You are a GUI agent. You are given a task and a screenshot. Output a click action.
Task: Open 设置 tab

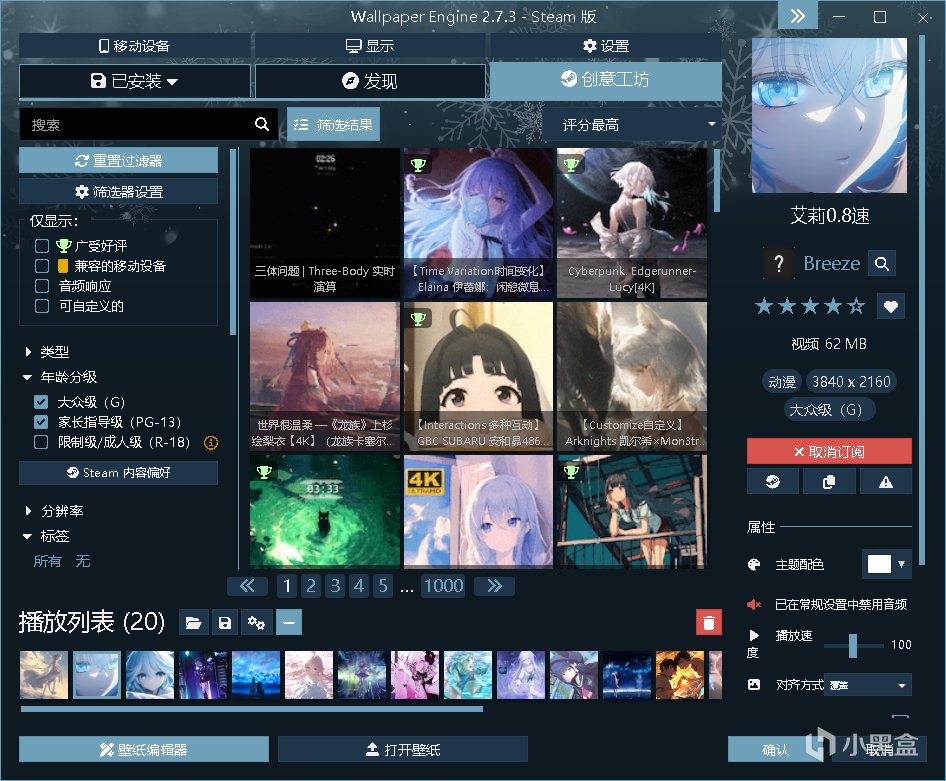[x=606, y=46]
